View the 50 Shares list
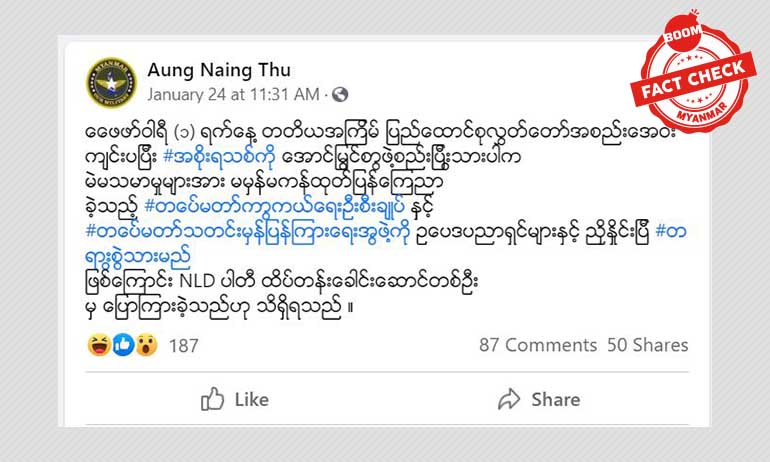This screenshot has width=770, height=462. tap(647, 345)
